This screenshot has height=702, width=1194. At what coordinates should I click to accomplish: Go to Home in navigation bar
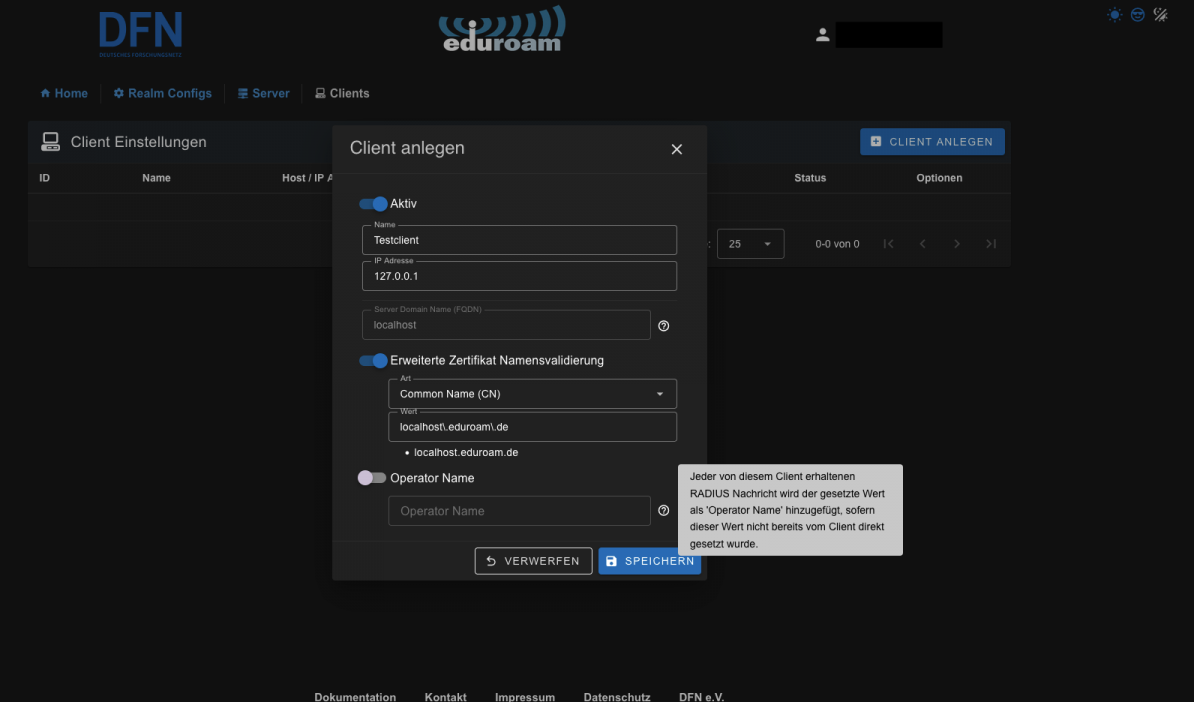pyautogui.click(x=64, y=94)
